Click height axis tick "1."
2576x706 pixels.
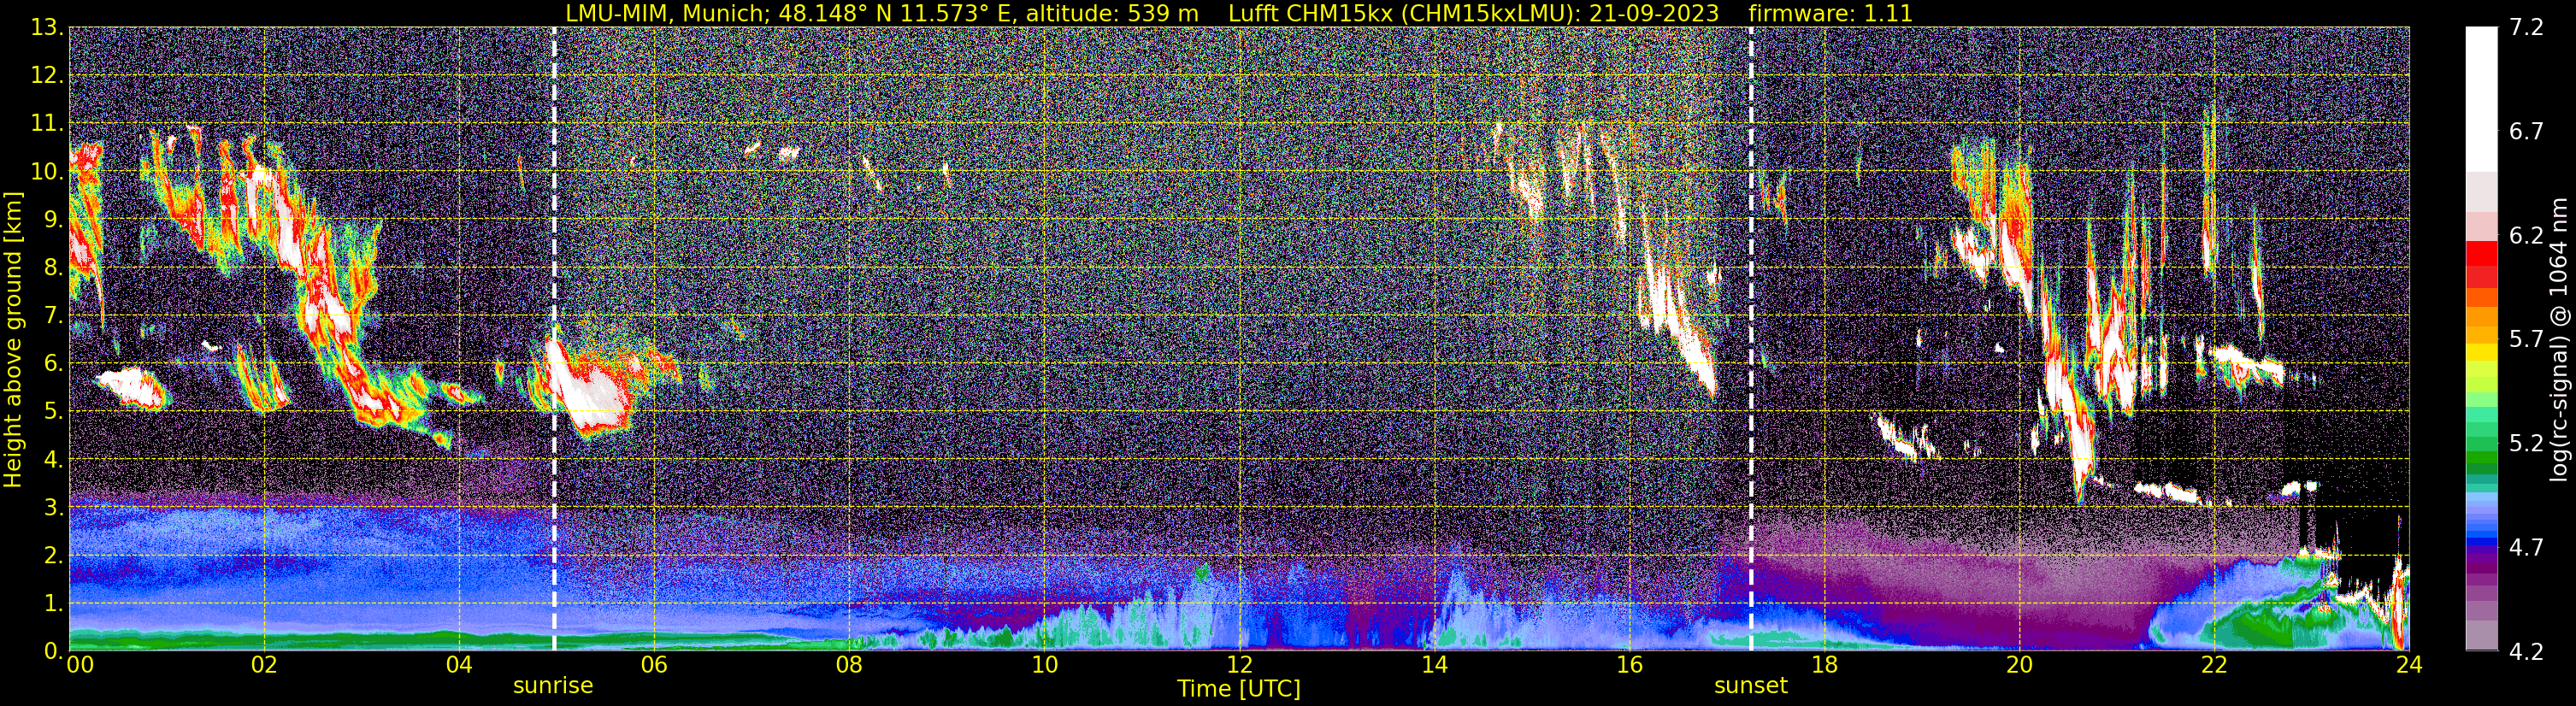pos(53,604)
